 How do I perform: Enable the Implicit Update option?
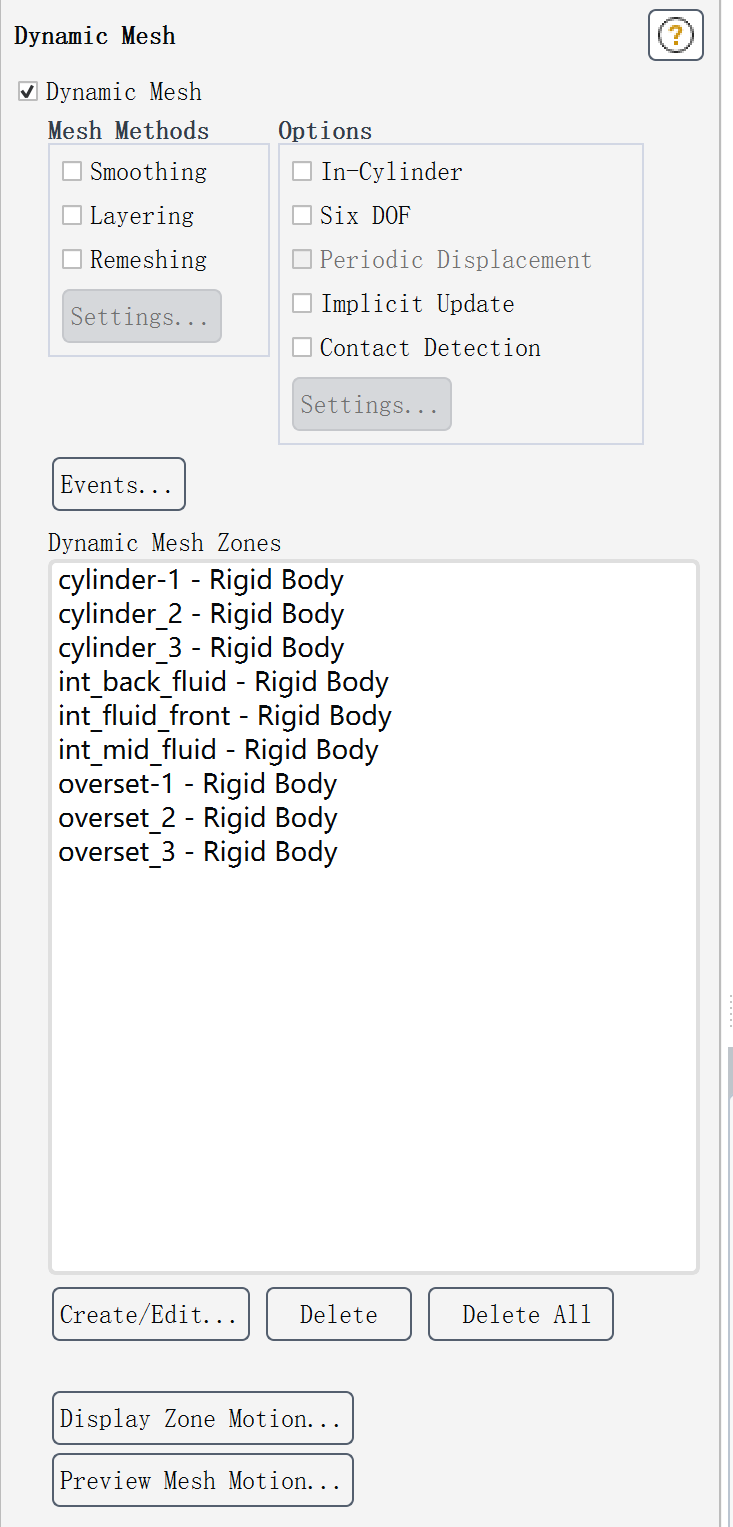(x=302, y=304)
